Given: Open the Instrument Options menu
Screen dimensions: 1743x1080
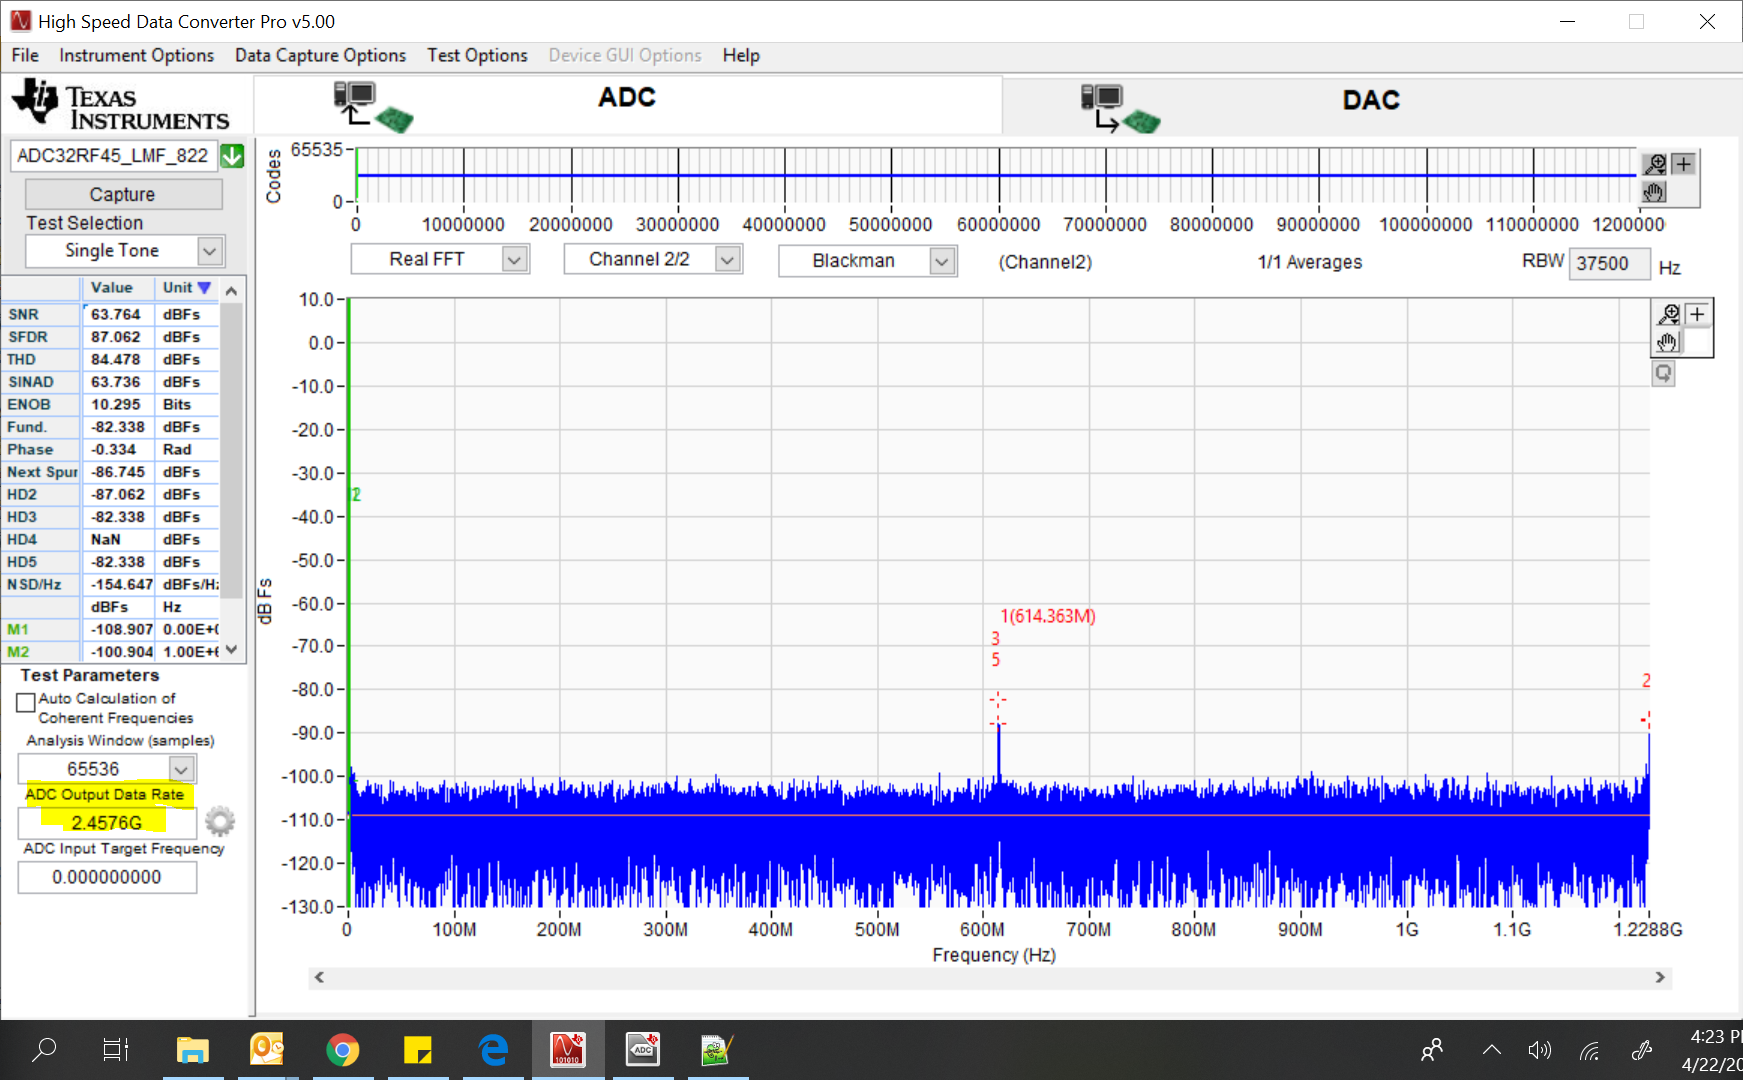Looking at the screenshot, I should [136, 55].
